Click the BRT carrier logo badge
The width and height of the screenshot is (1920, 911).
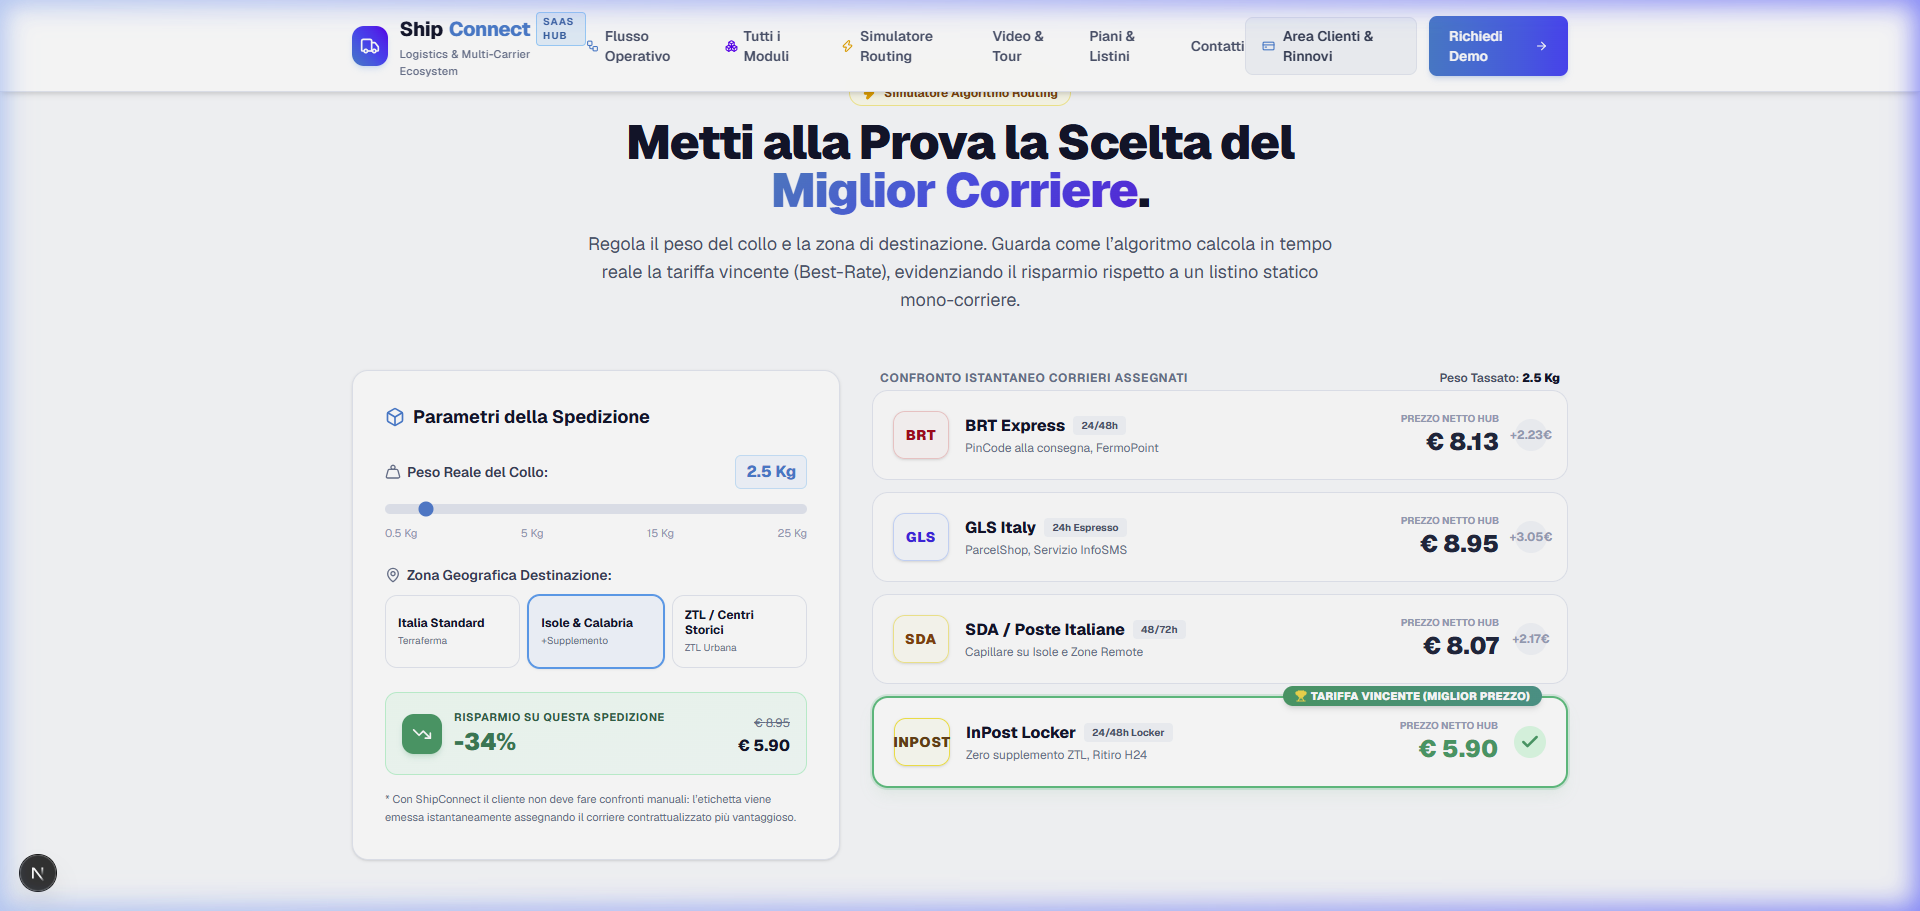921,435
